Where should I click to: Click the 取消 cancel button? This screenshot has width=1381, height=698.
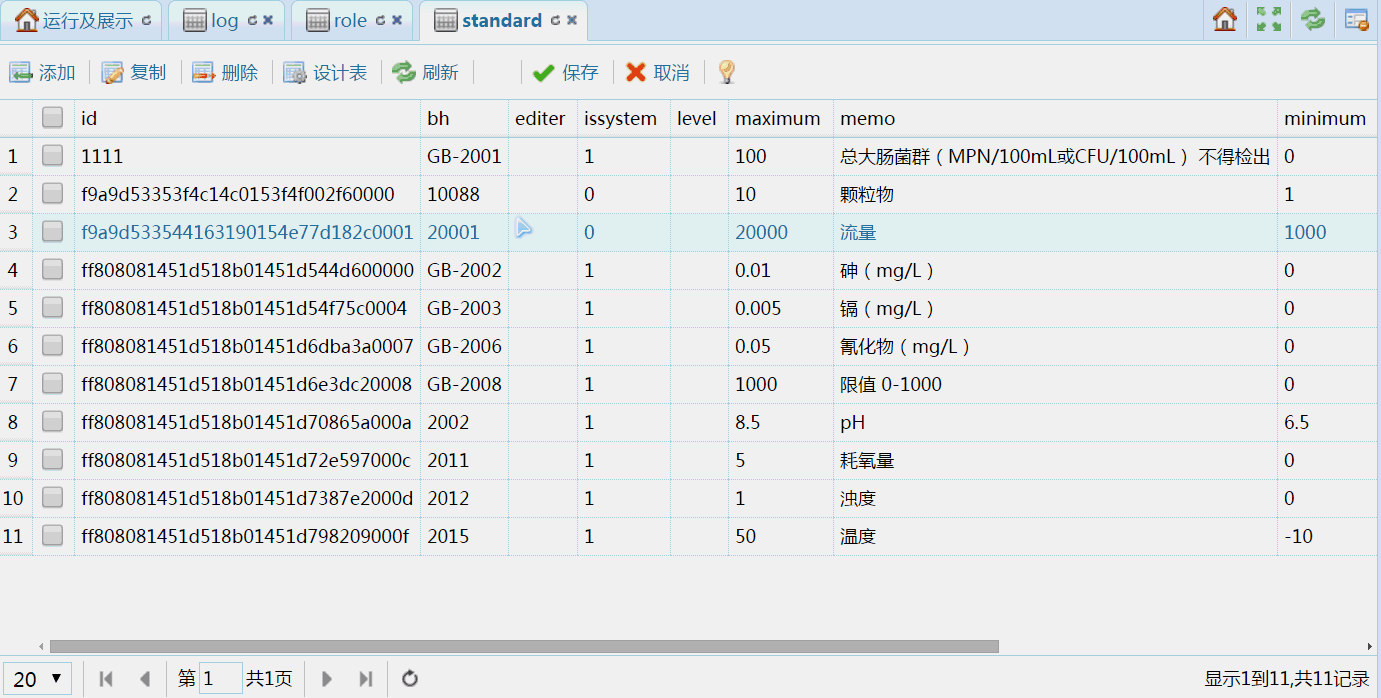pos(657,72)
